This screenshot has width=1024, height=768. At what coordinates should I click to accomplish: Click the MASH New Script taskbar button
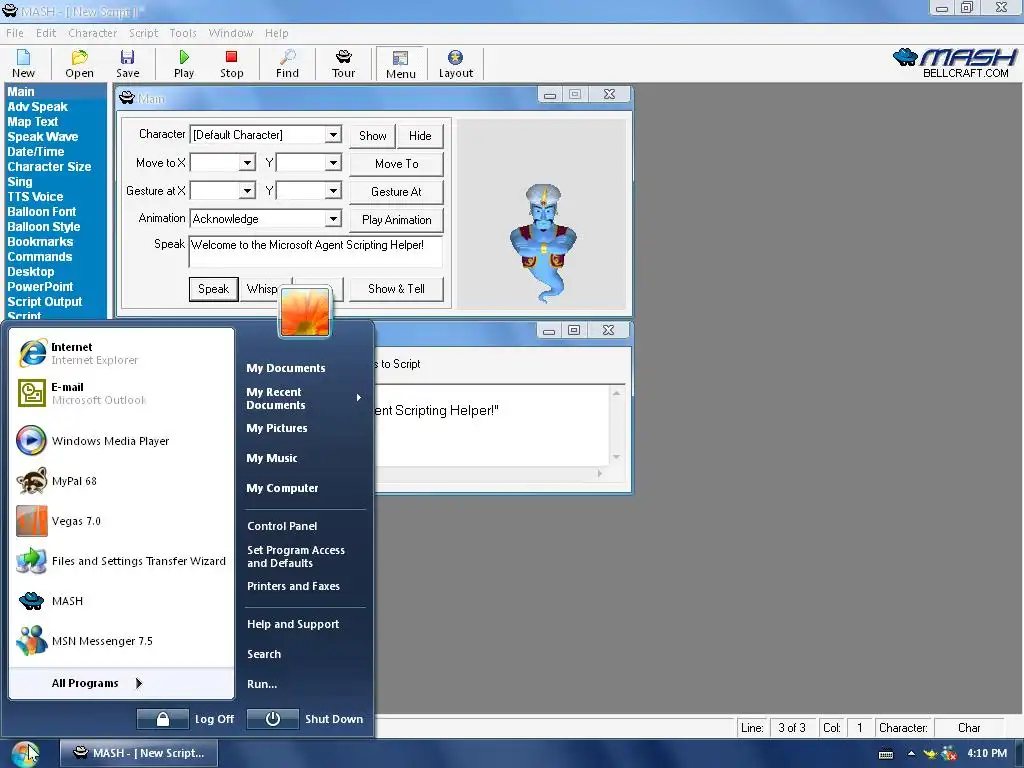(138, 754)
